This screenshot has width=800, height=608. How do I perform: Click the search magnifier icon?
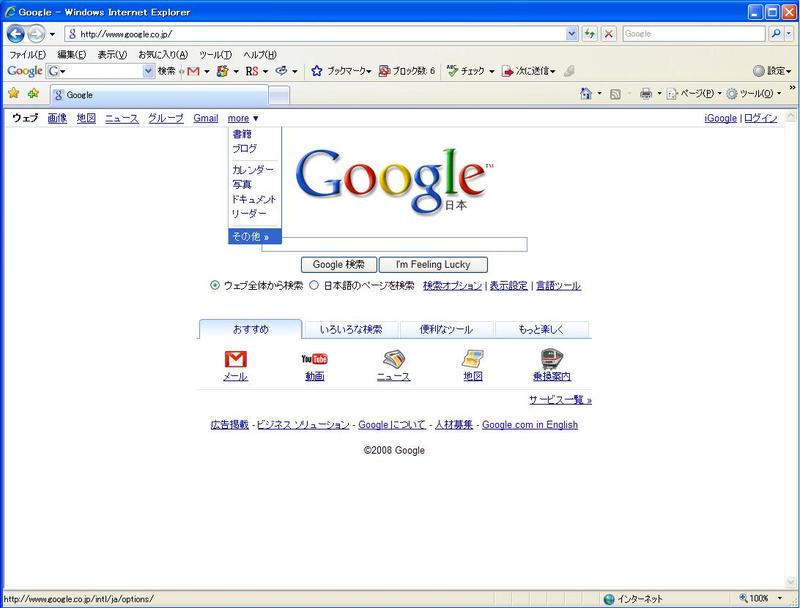(776, 34)
